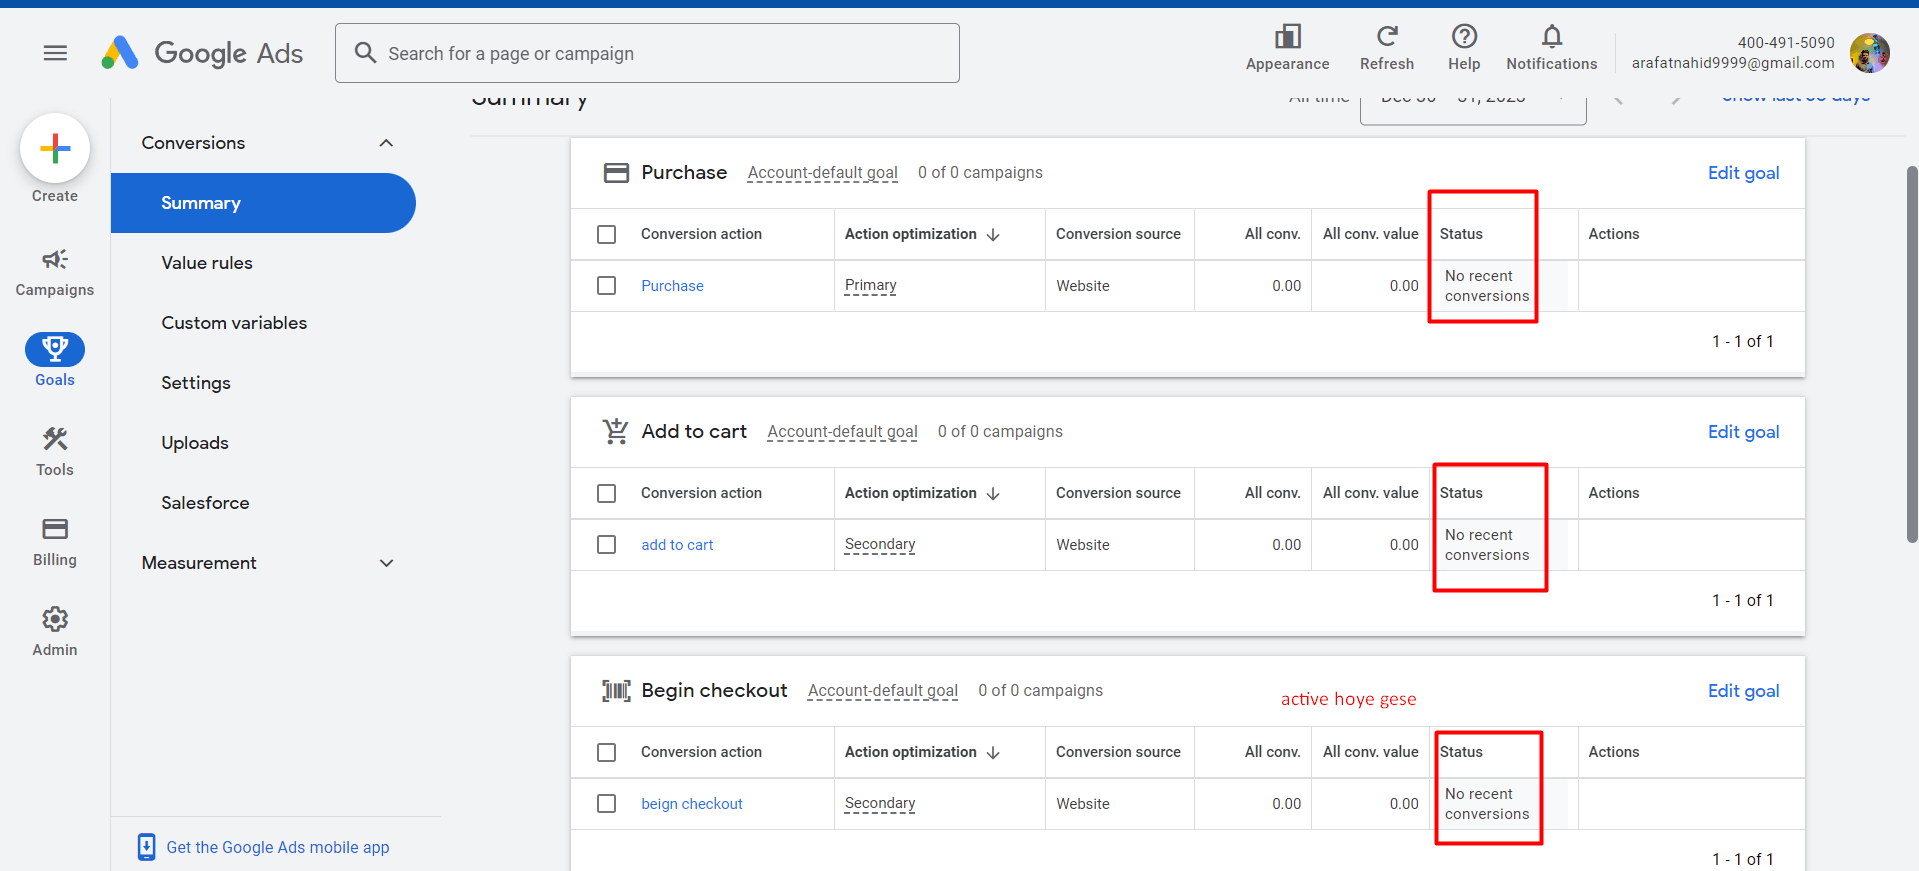Click Status header in Begin checkout table
Image resolution: width=1919 pixels, height=871 pixels.
[1461, 752]
